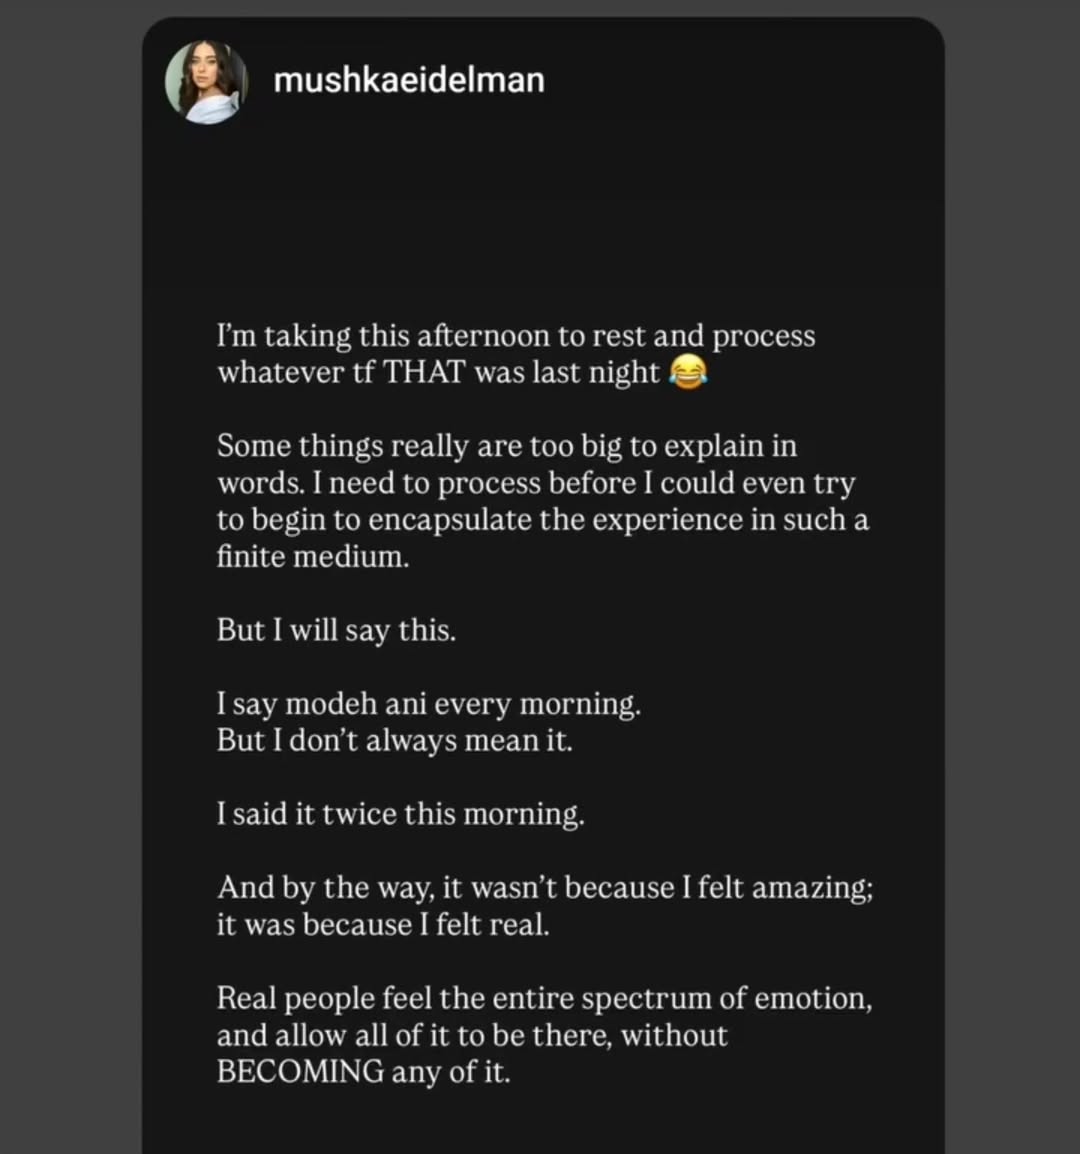The width and height of the screenshot is (1080, 1154).
Task: Select the text "finite medium."
Action: 312,556
